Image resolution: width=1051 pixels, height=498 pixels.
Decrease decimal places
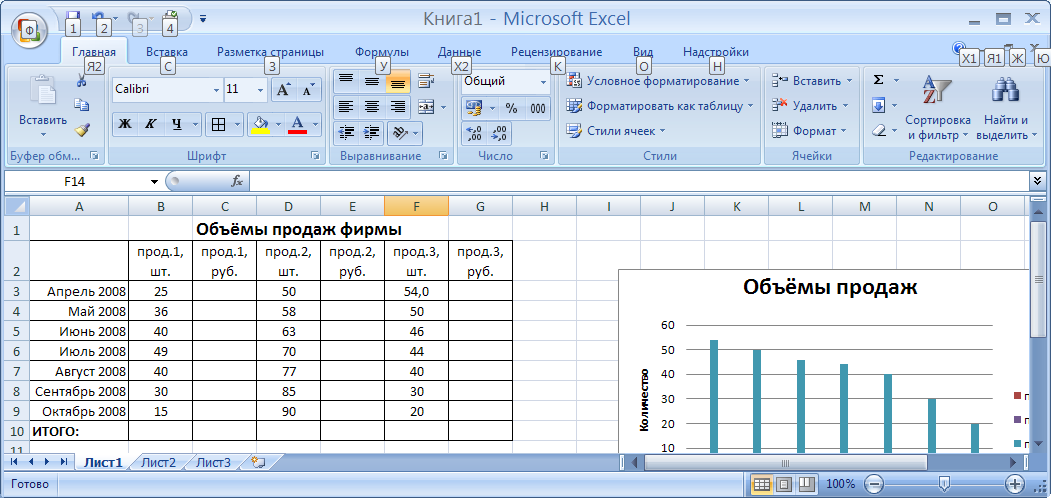(500, 134)
